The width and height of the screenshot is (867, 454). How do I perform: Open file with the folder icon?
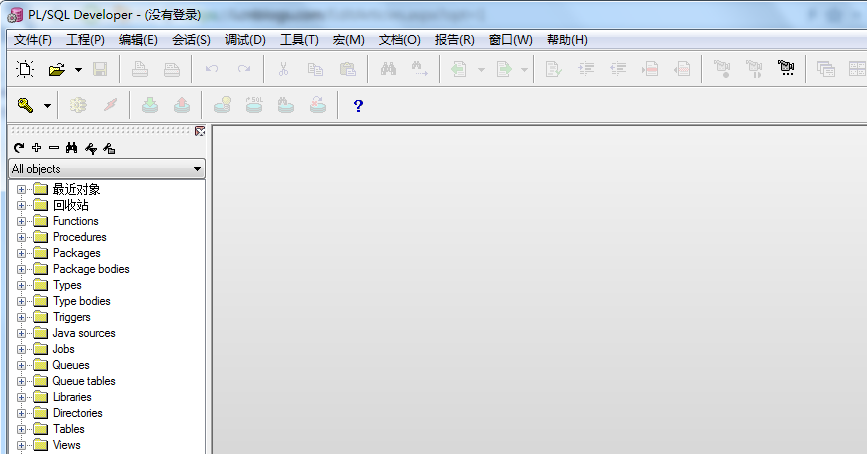pos(56,69)
